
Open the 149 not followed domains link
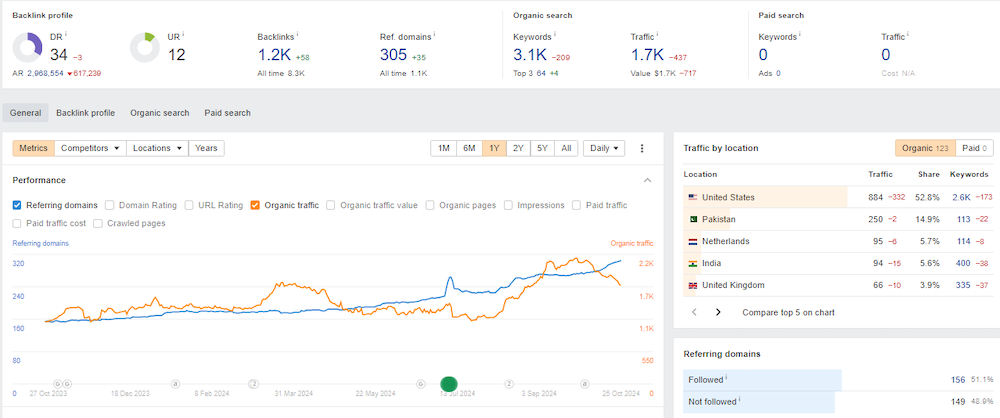coord(958,401)
